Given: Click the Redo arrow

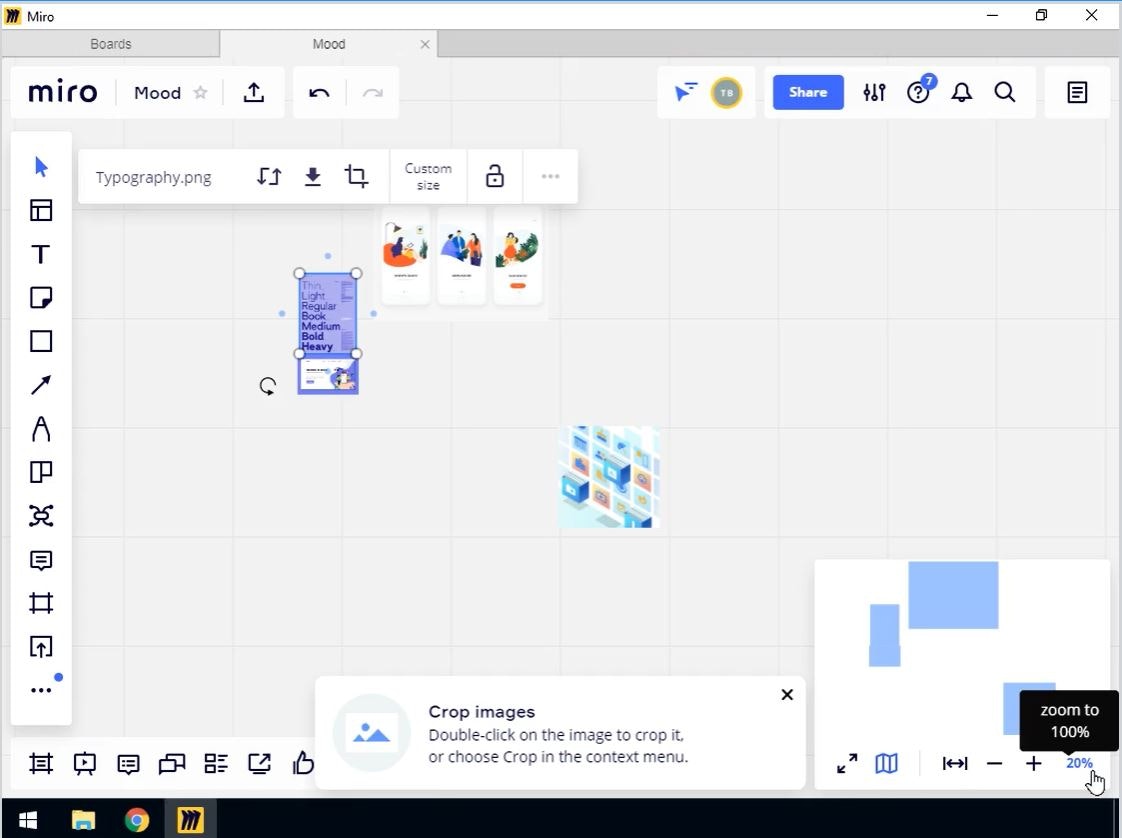Looking at the screenshot, I should click(373, 92).
